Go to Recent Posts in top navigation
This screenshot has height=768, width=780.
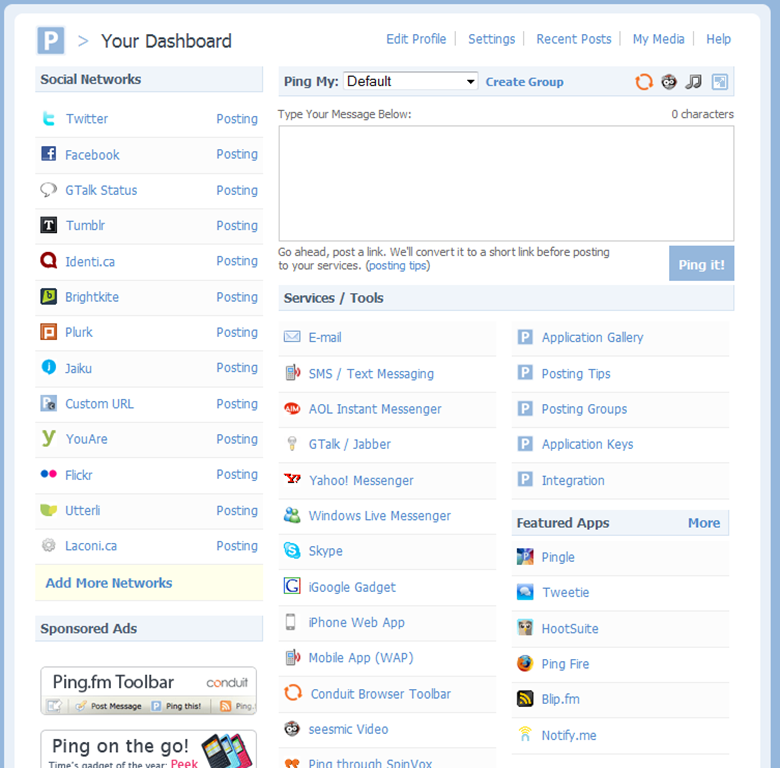[x=573, y=39]
